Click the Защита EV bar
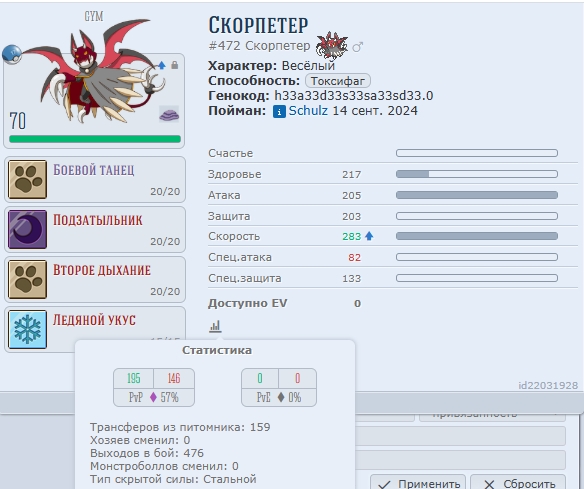The height and width of the screenshot is (489, 584). (x=477, y=216)
